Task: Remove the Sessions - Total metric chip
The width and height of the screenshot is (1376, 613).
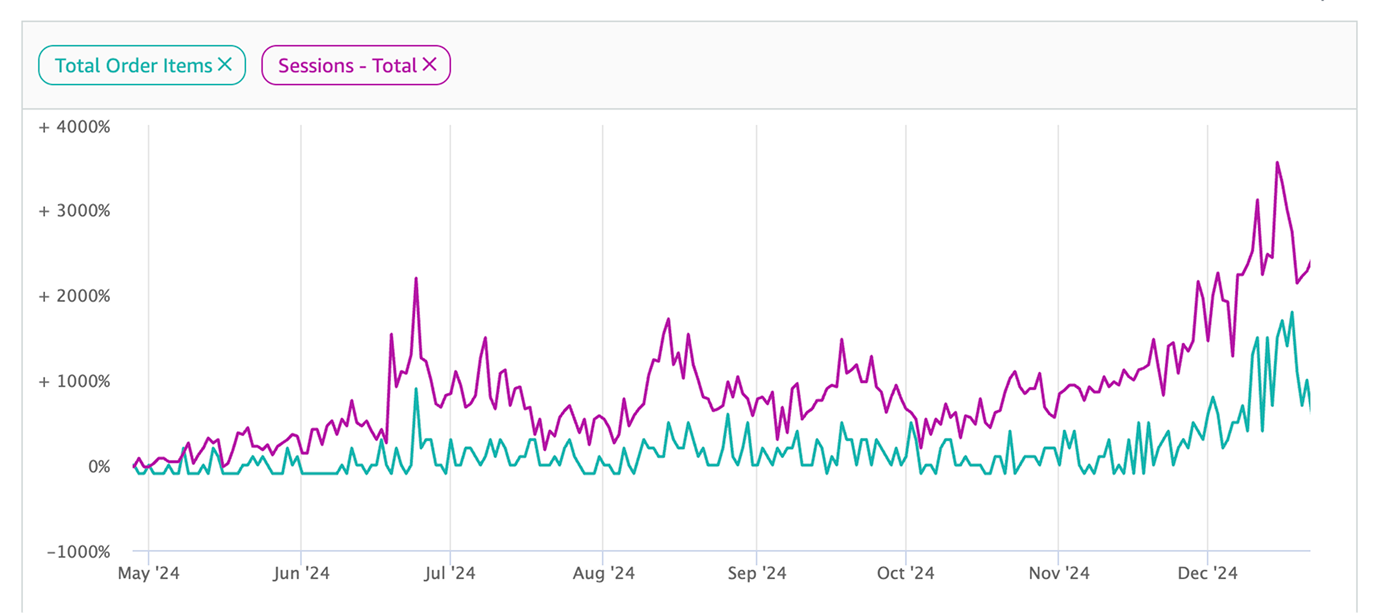Action: 430,65
